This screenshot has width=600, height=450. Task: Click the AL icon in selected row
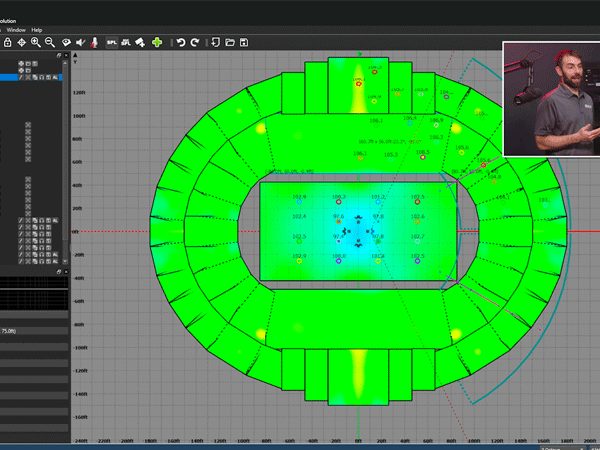[55, 77]
